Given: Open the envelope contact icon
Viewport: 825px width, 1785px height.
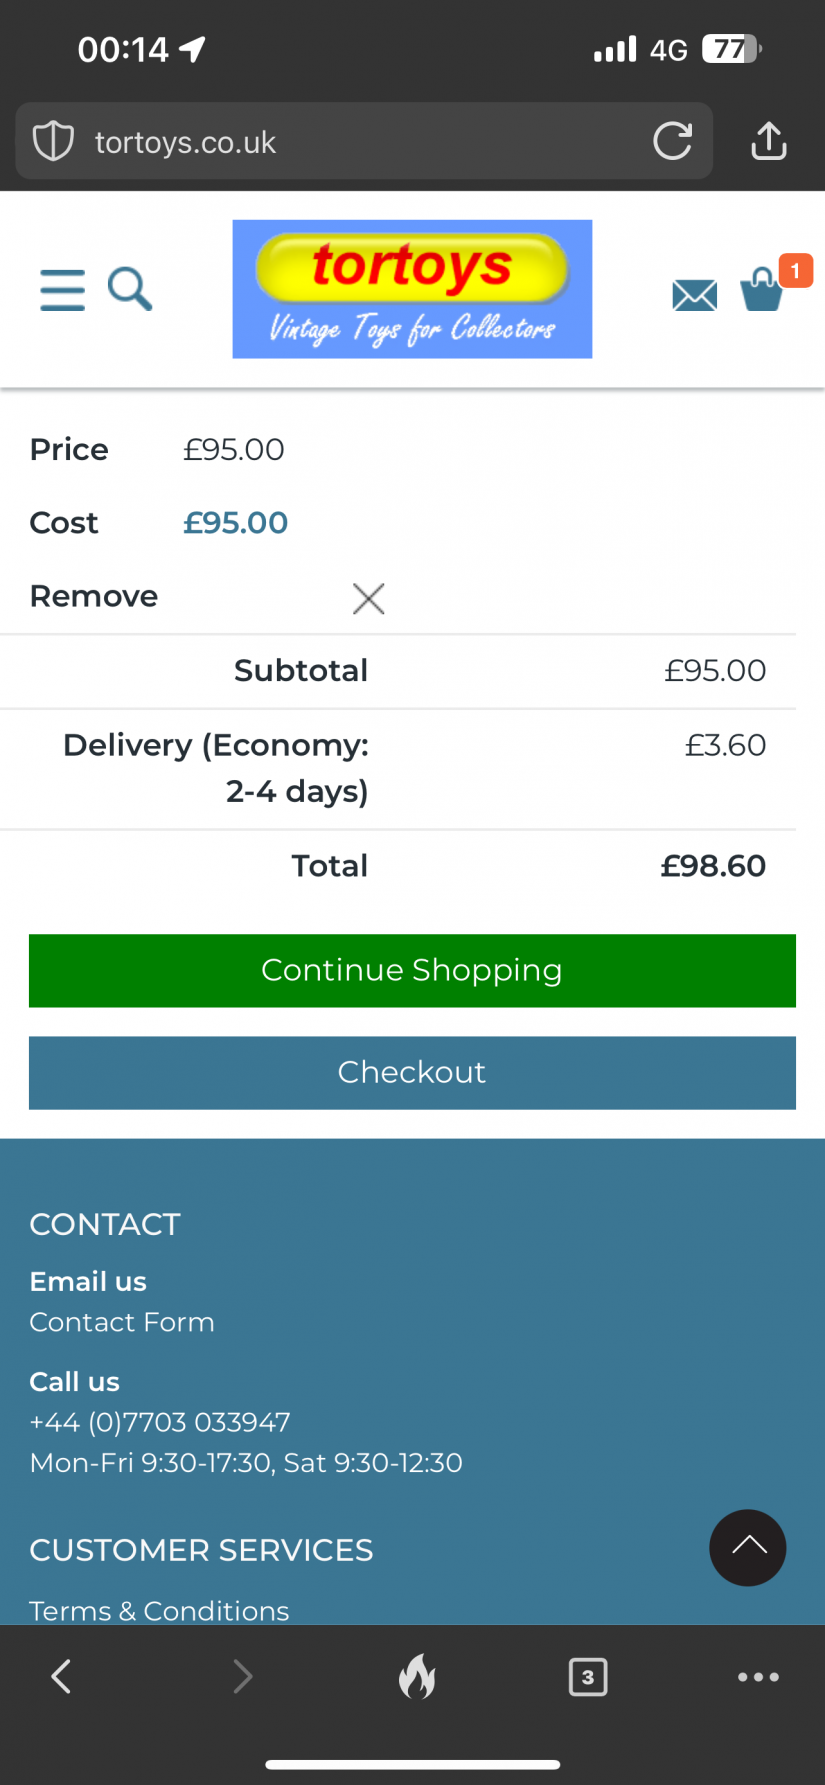Looking at the screenshot, I should click(x=694, y=295).
